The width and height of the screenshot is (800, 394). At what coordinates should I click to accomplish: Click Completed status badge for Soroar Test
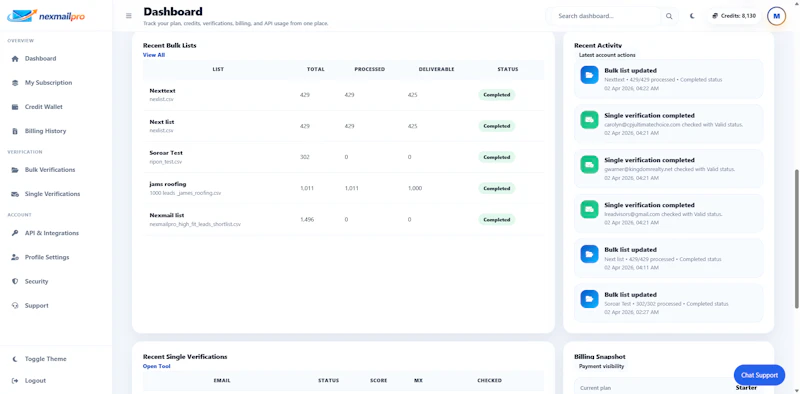tap(496, 157)
